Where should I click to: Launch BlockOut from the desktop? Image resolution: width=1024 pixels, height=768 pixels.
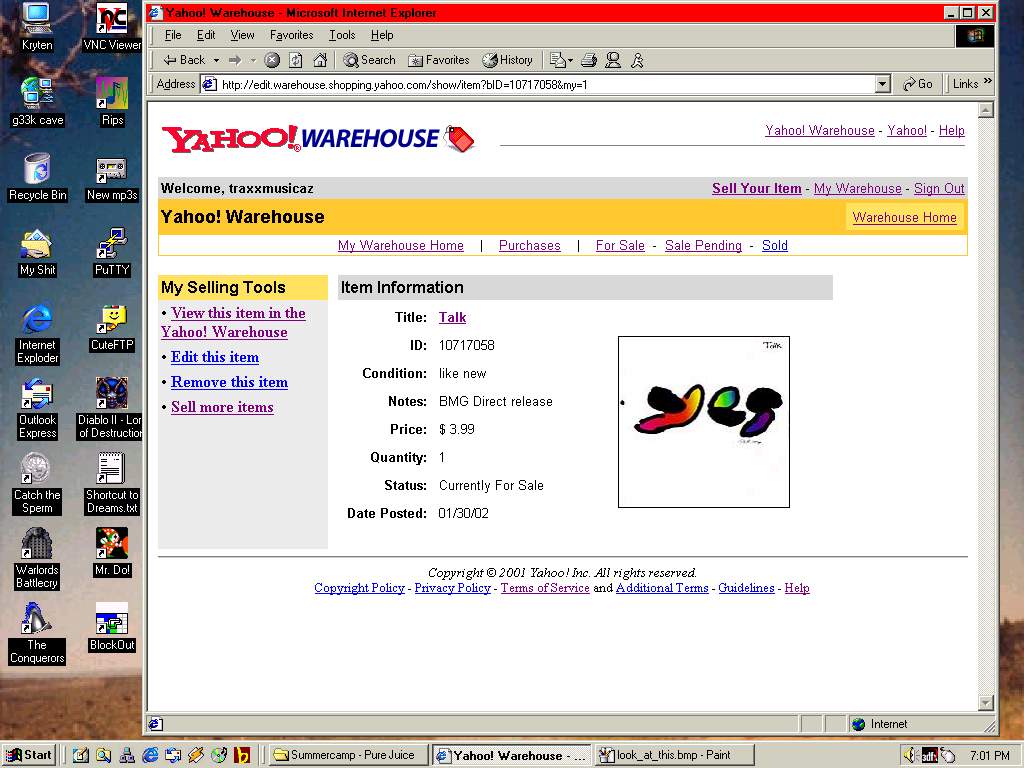tap(112, 628)
